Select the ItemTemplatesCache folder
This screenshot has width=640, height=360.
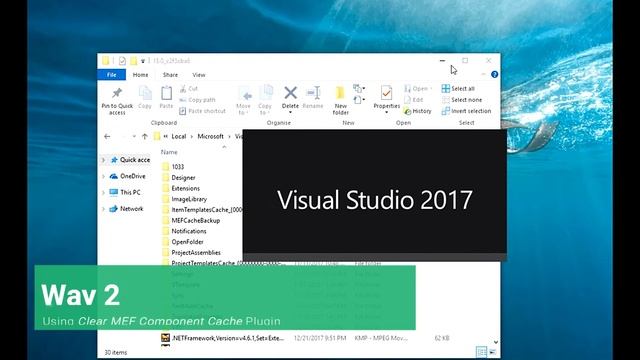tap(202, 209)
